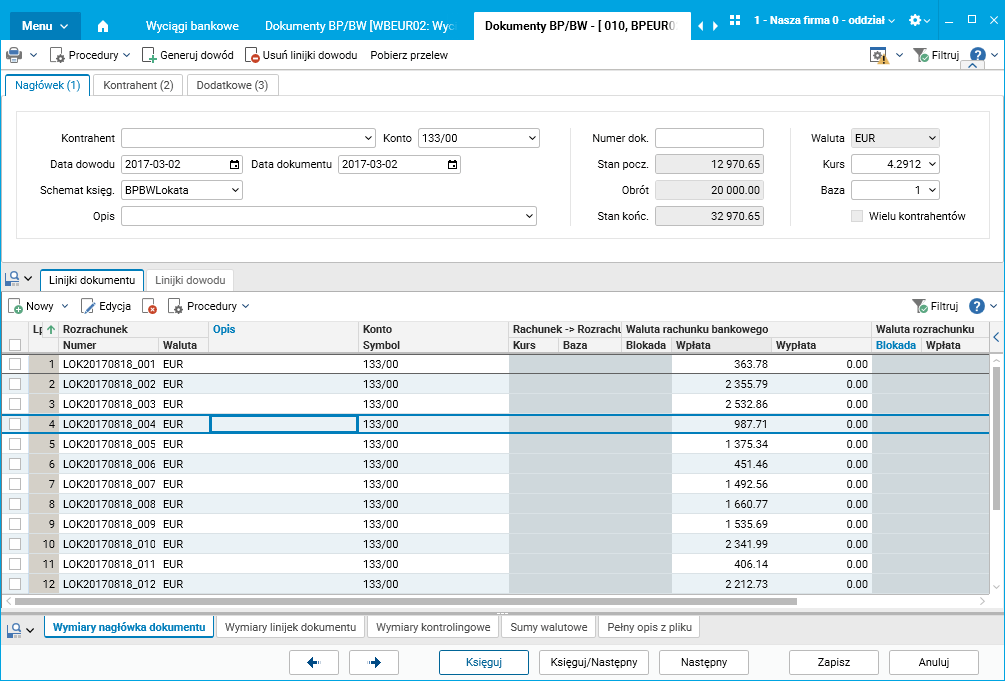Switch to the Kontrahent (2) tab
The height and width of the screenshot is (681, 1005).
(x=138, y=86)
